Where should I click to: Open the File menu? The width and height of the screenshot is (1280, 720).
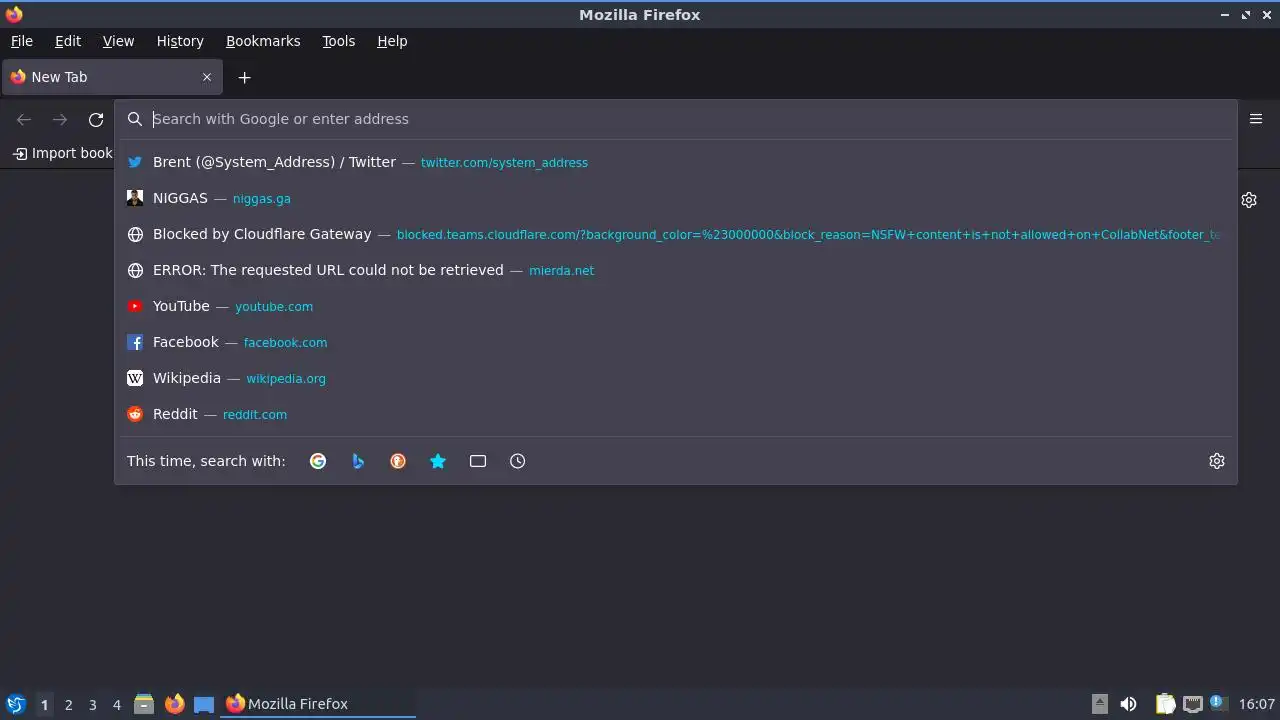point(22,41)
